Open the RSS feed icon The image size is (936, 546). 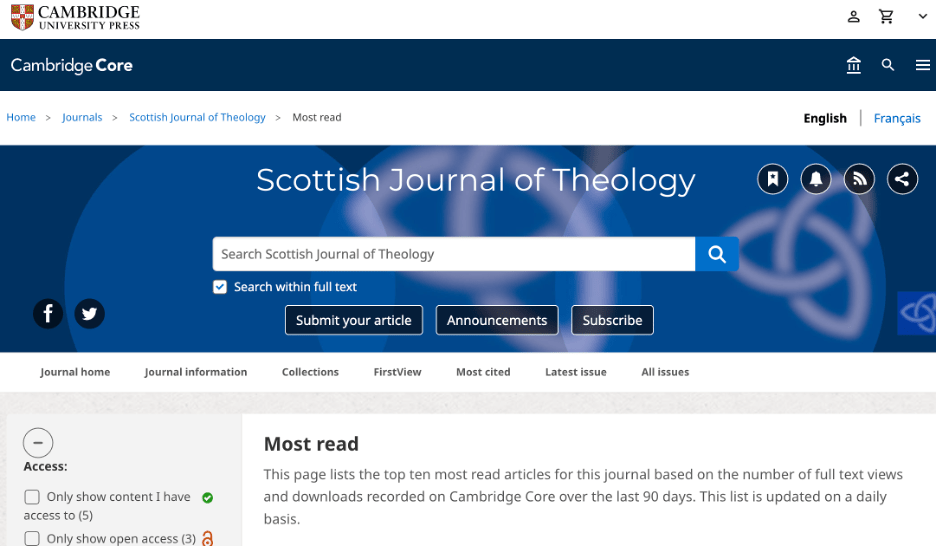[x=859, y=179]
